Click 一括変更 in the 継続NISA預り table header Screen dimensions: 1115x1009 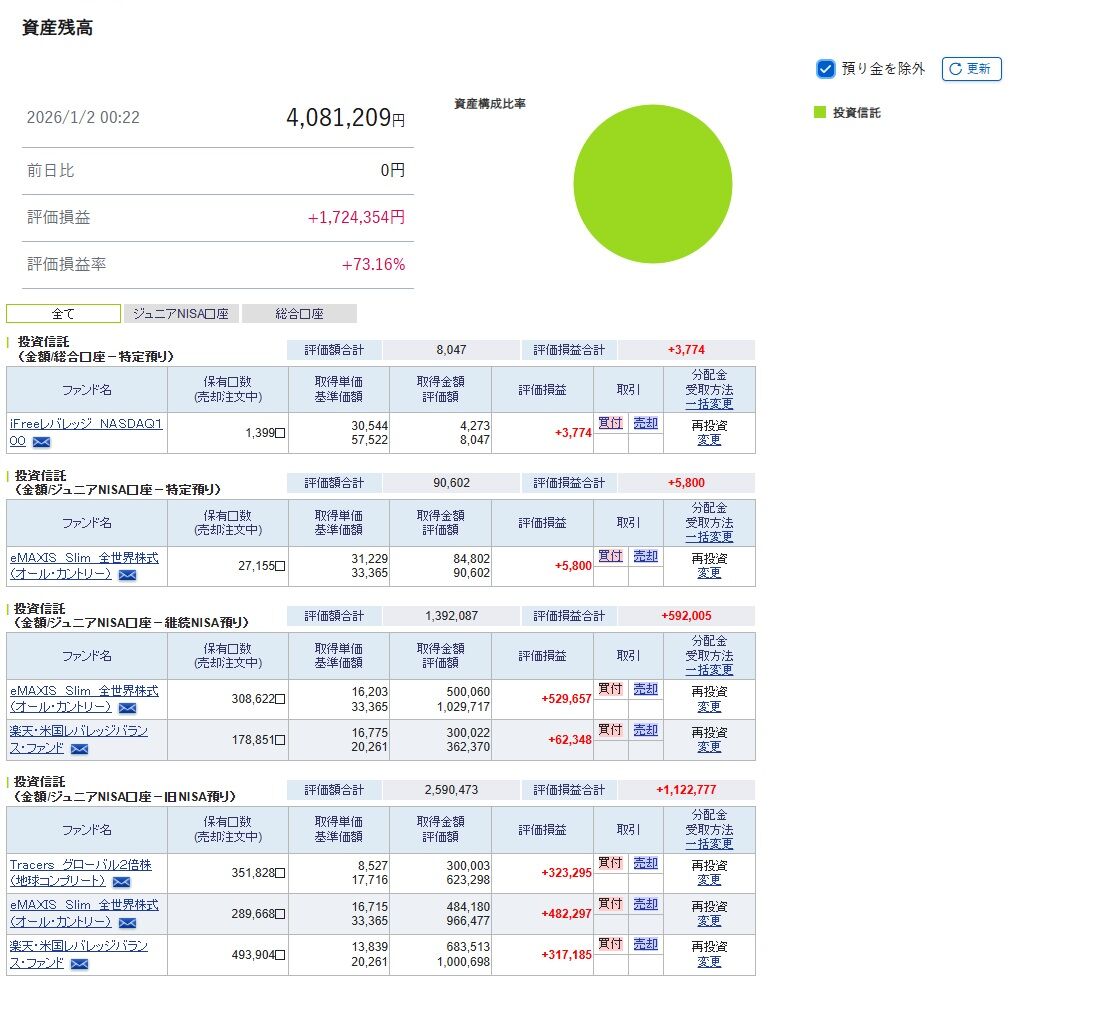coord(709,670)
